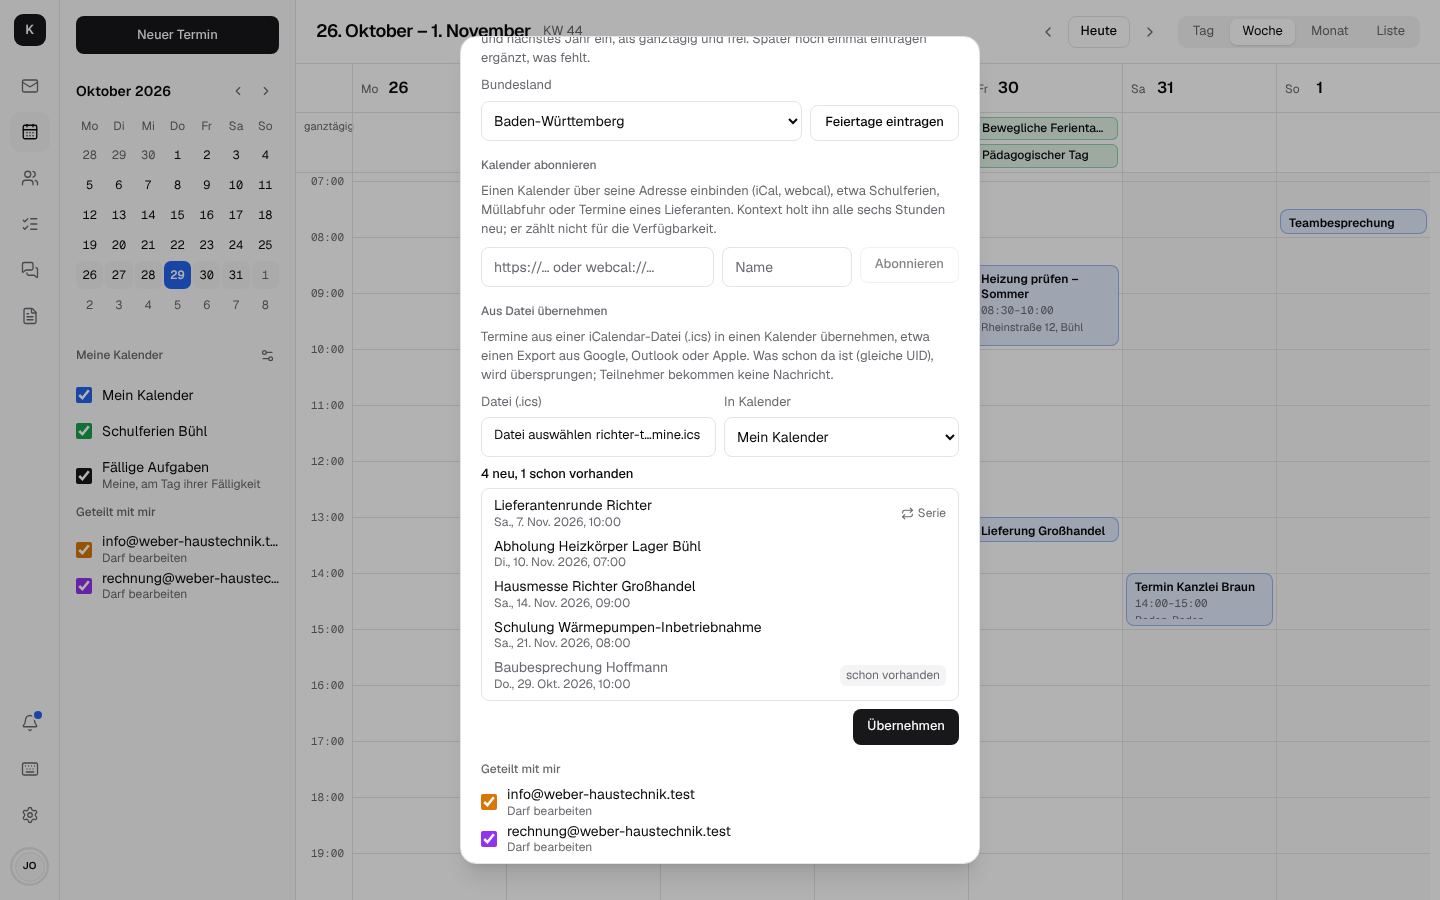Open the chat bubbles icon in sidebar
The image size is (1440, 900).
pyautogui.click(x=30, y=270)
